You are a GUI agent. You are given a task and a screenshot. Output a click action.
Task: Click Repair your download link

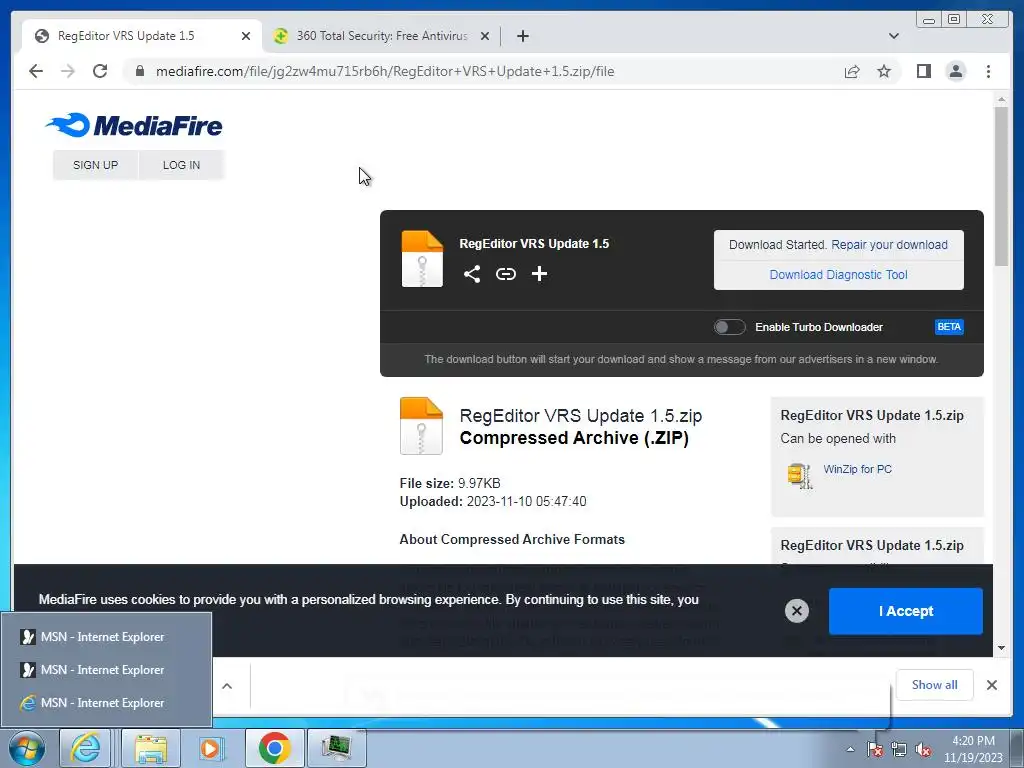click(x=889, y=245)
